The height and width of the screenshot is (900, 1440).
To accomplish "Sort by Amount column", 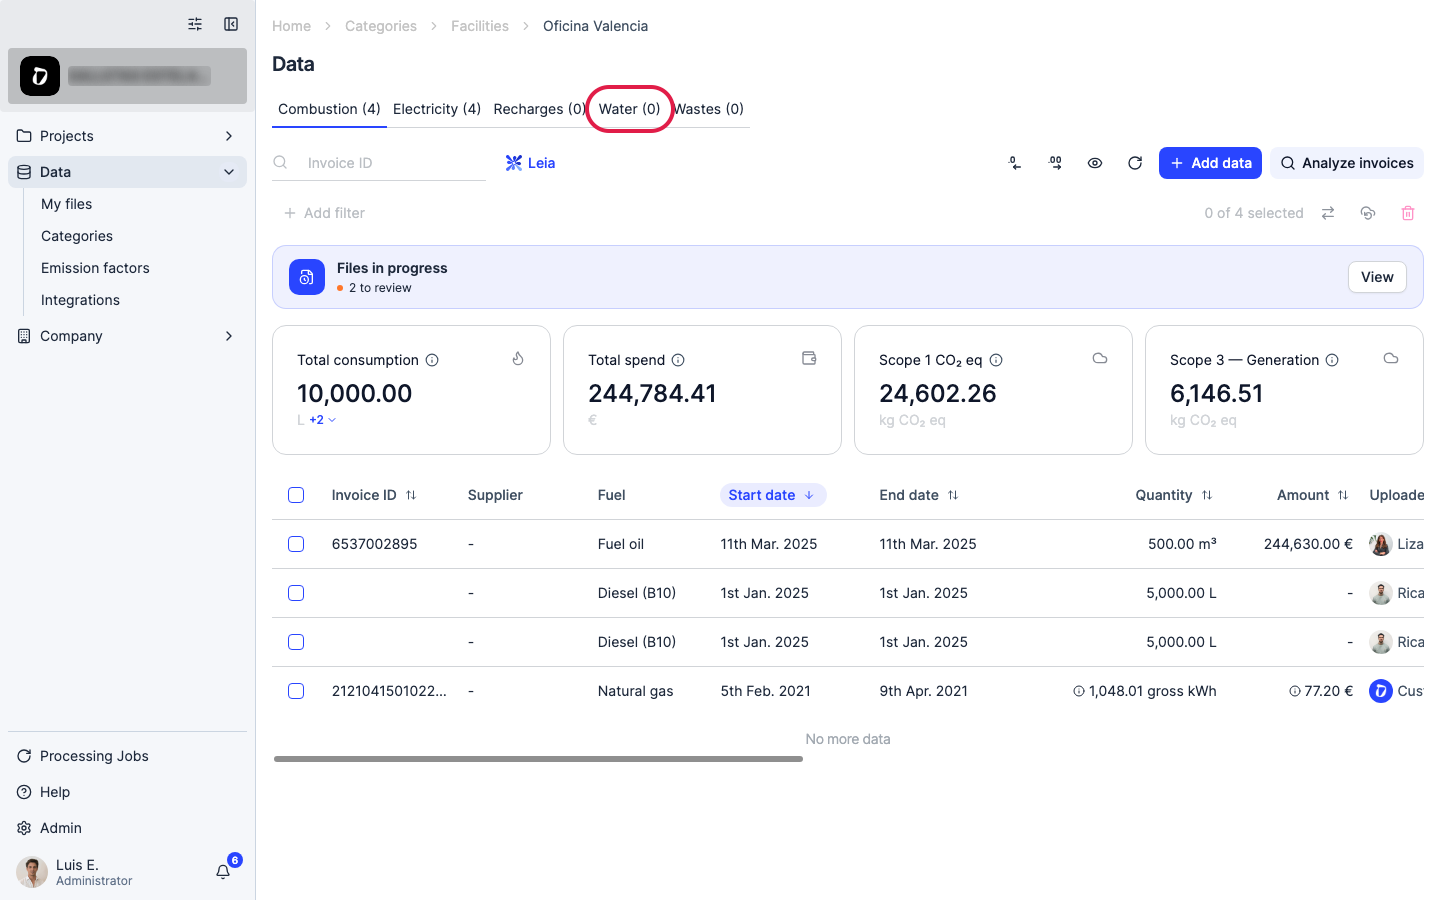I will [x=1343, y=495].
